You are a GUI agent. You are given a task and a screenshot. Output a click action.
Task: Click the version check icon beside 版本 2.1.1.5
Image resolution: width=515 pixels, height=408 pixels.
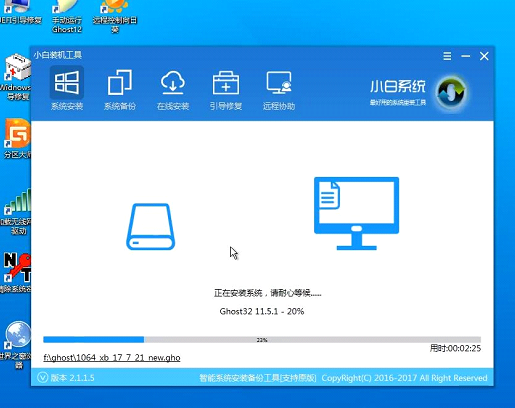pos(42,378)
